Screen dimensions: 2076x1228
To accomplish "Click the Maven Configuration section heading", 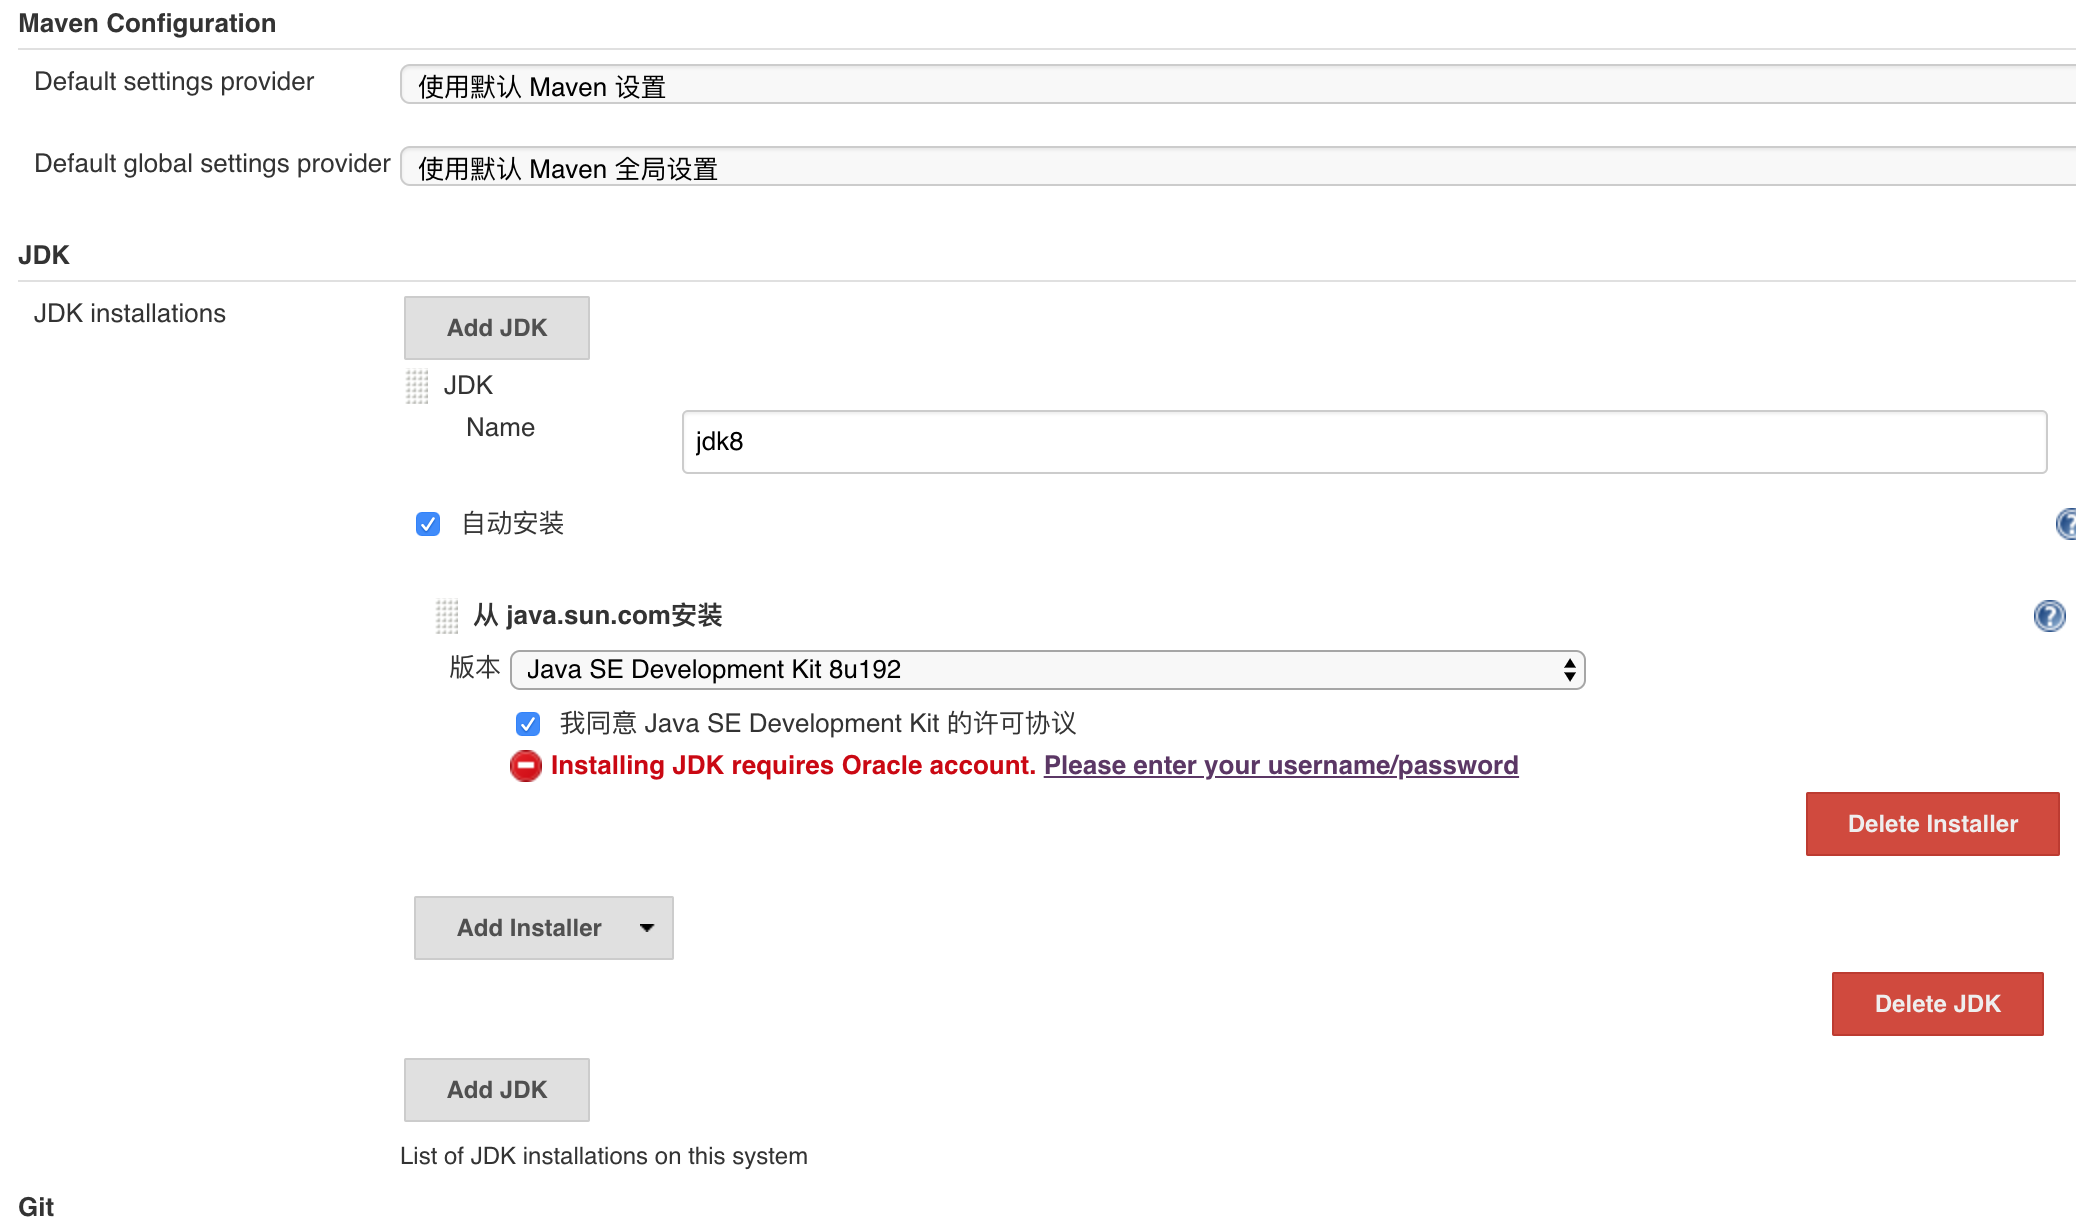I will coord(146,22).
